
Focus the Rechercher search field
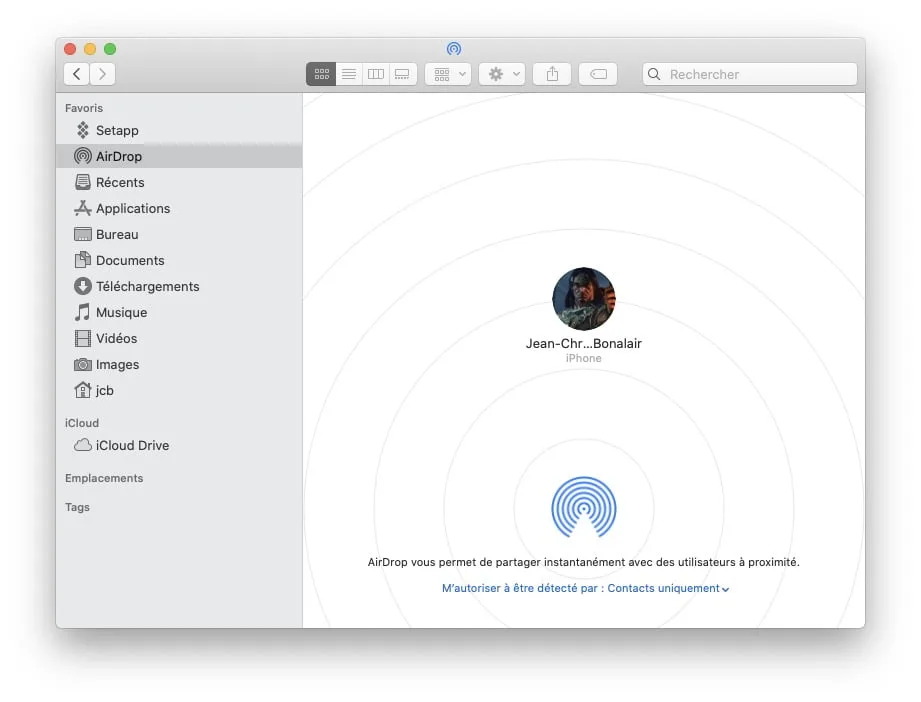pos(750,74)
